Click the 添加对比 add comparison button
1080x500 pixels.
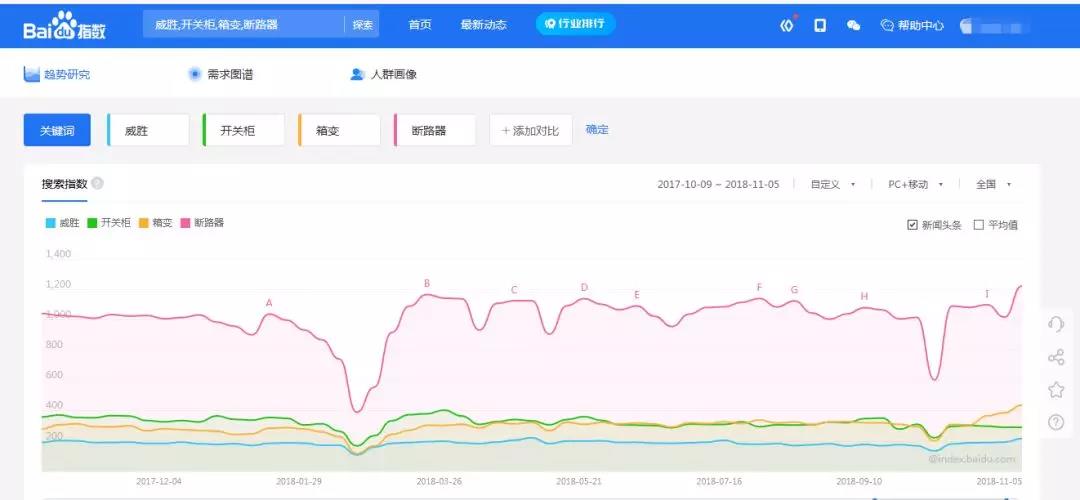point(530,130)
